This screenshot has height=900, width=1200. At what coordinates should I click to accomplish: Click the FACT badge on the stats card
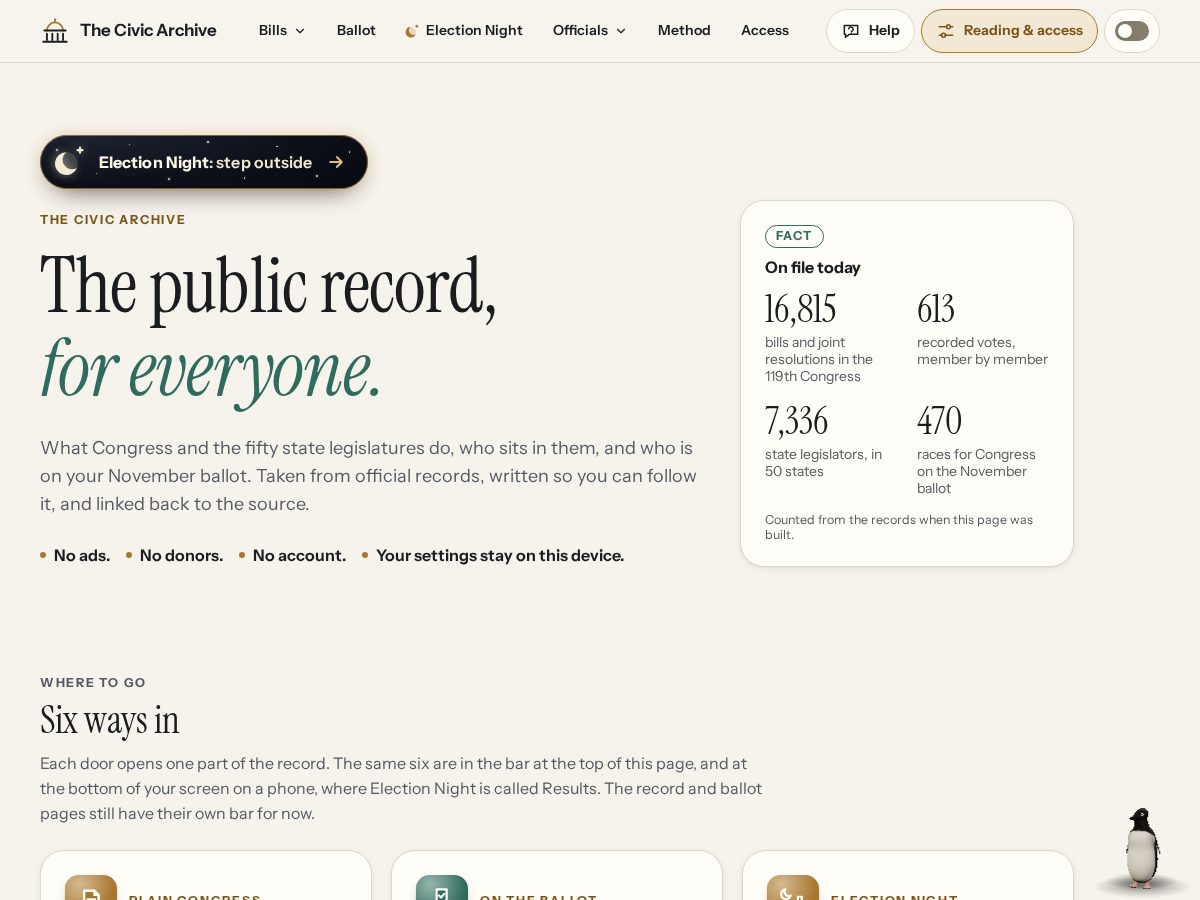coord(794,236)
